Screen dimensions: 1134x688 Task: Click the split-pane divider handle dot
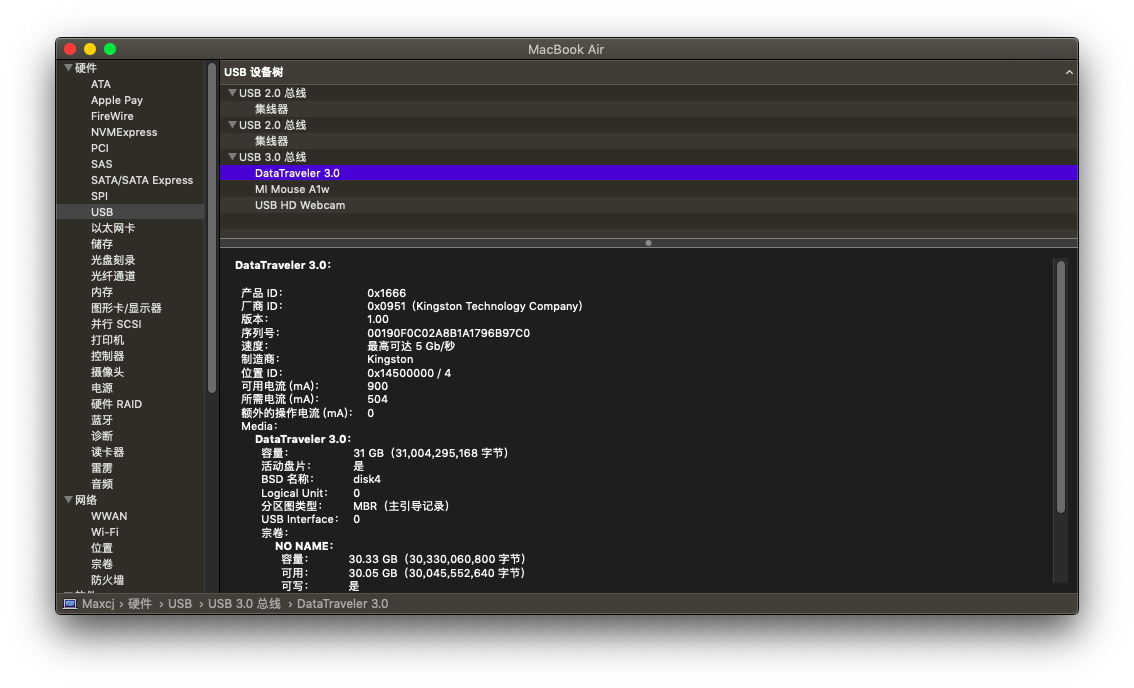tap(648, 243)
